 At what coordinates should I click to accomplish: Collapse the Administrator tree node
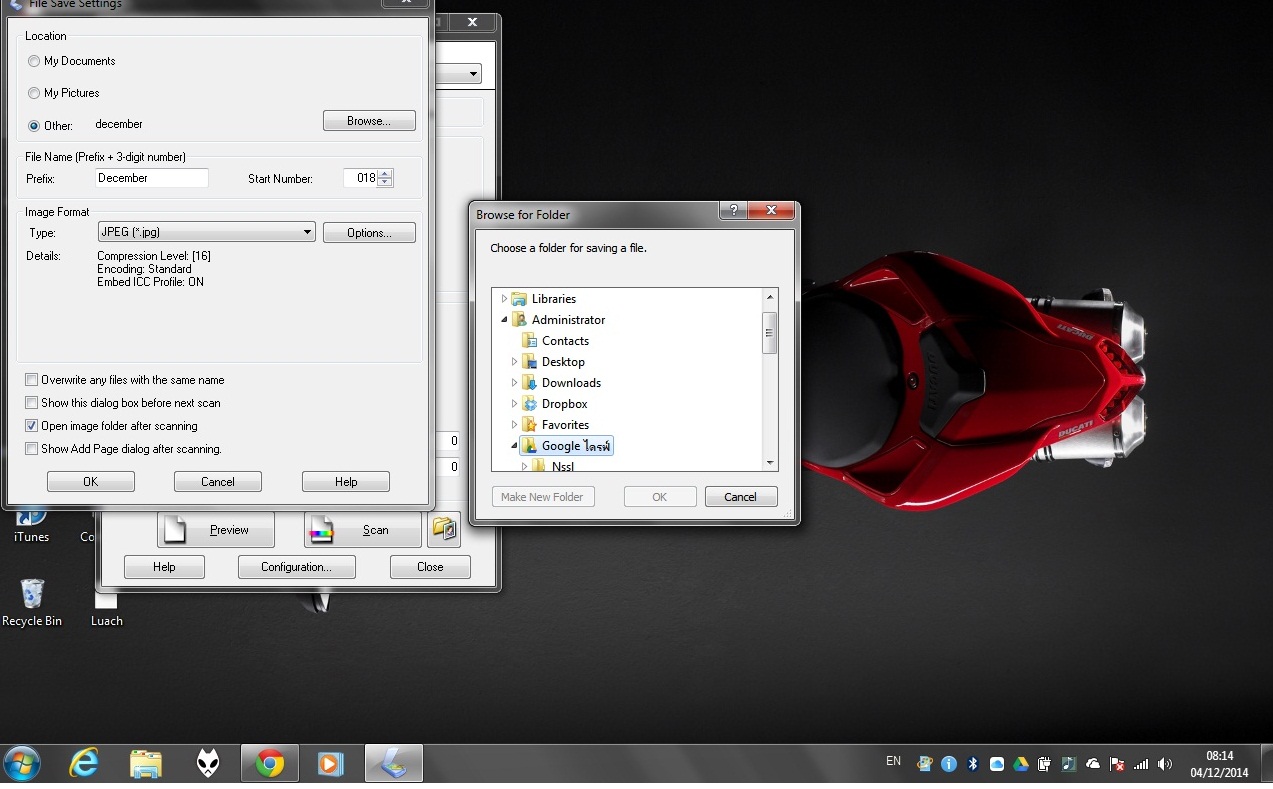click(504, 320)
